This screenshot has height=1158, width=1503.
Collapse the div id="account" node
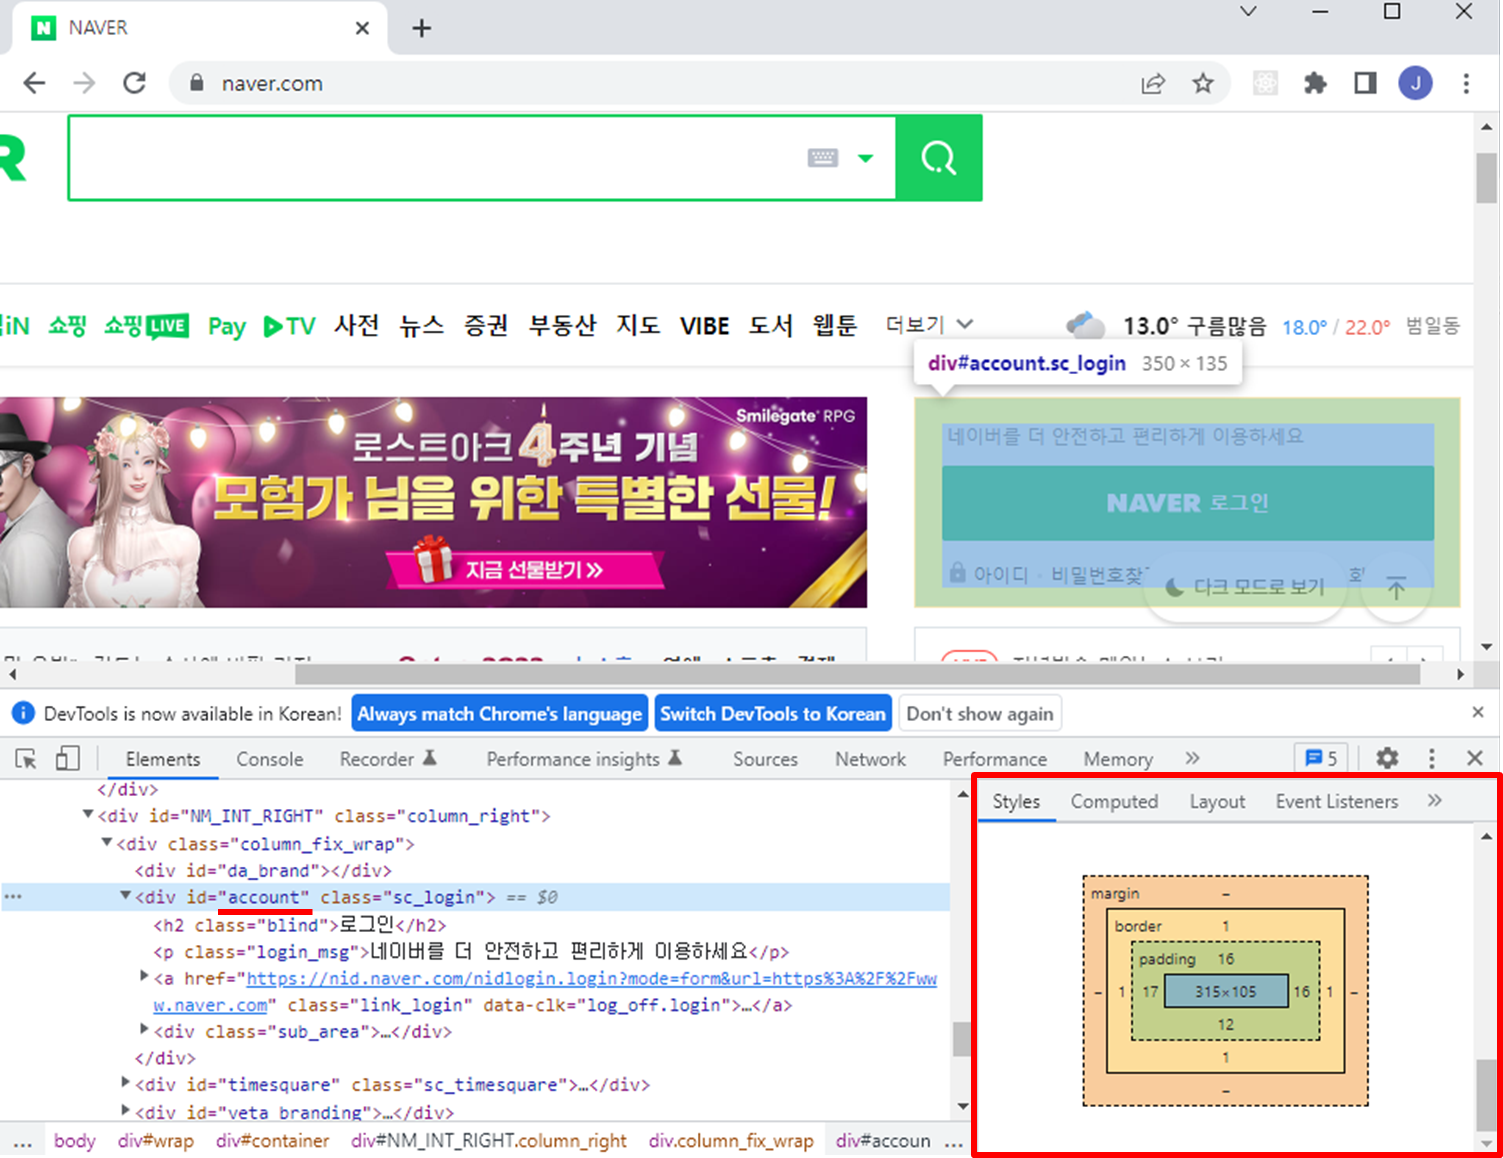[x=125, y=896]
